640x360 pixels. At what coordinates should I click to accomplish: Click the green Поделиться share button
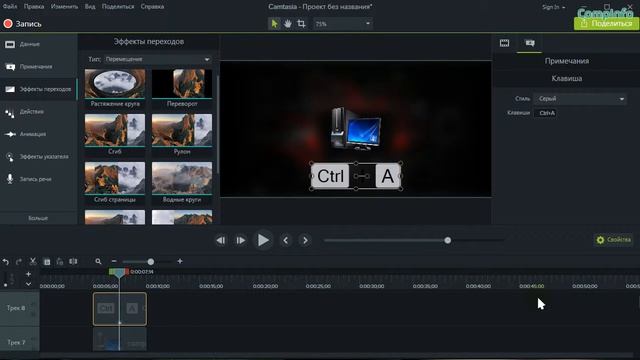(606, 24)
